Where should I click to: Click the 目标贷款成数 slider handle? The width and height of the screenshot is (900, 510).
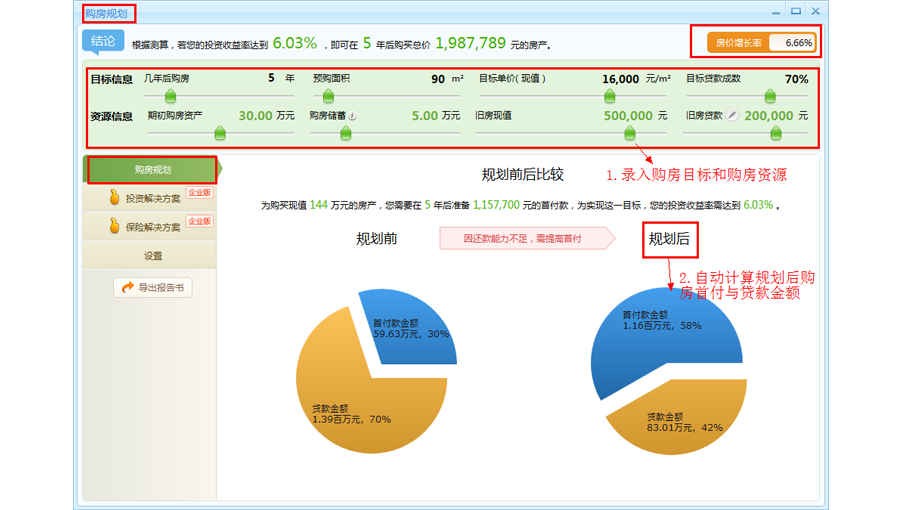click(x=770, y=96)
